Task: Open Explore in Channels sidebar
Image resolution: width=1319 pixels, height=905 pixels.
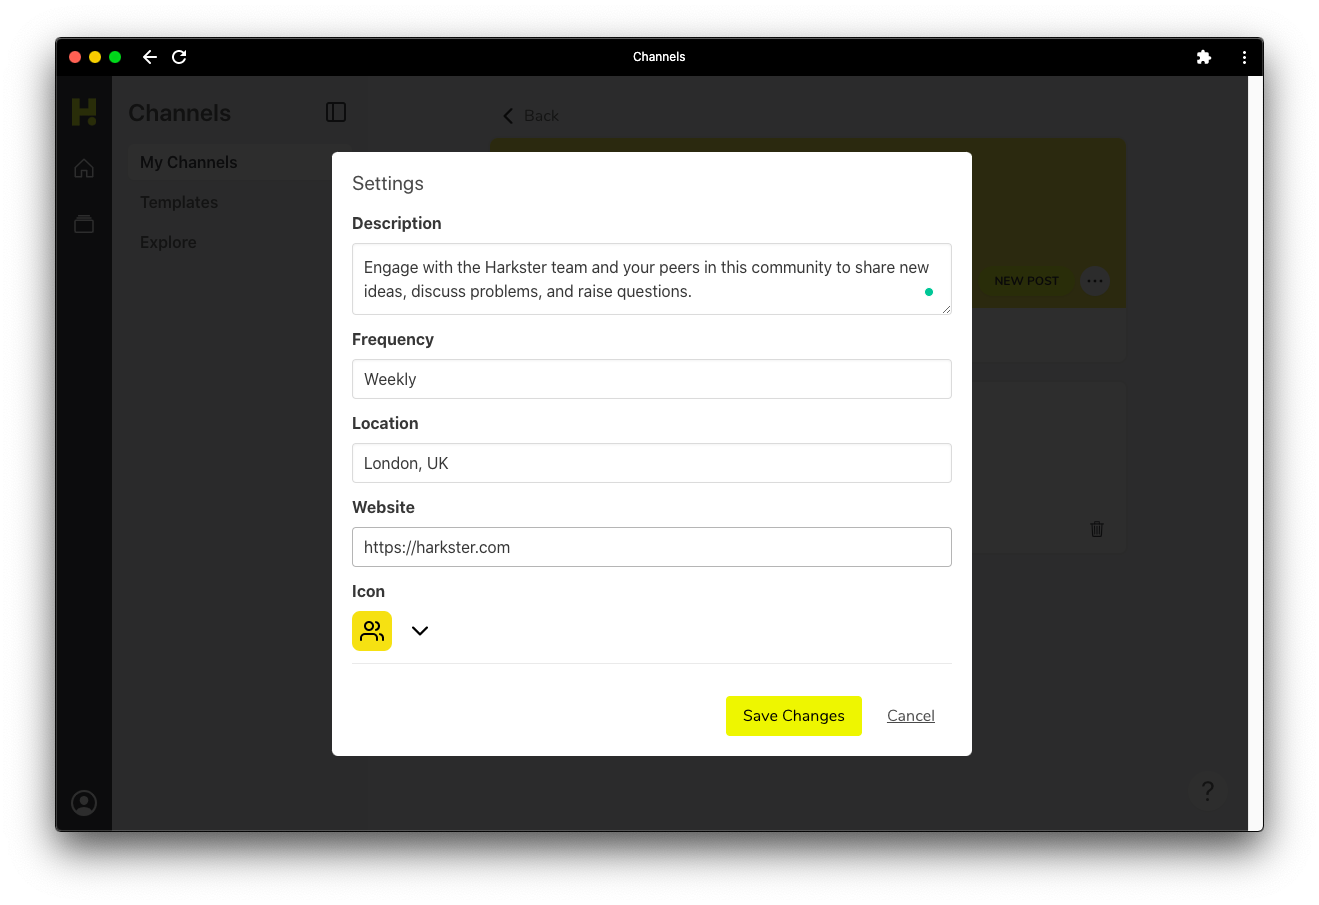Action: click(x=168, y=242)
